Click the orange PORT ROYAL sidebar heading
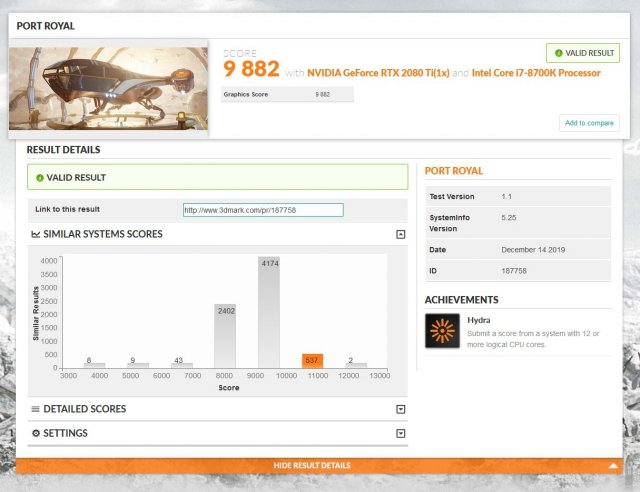Viewport: 640px width, 492px height. point(453,171)
